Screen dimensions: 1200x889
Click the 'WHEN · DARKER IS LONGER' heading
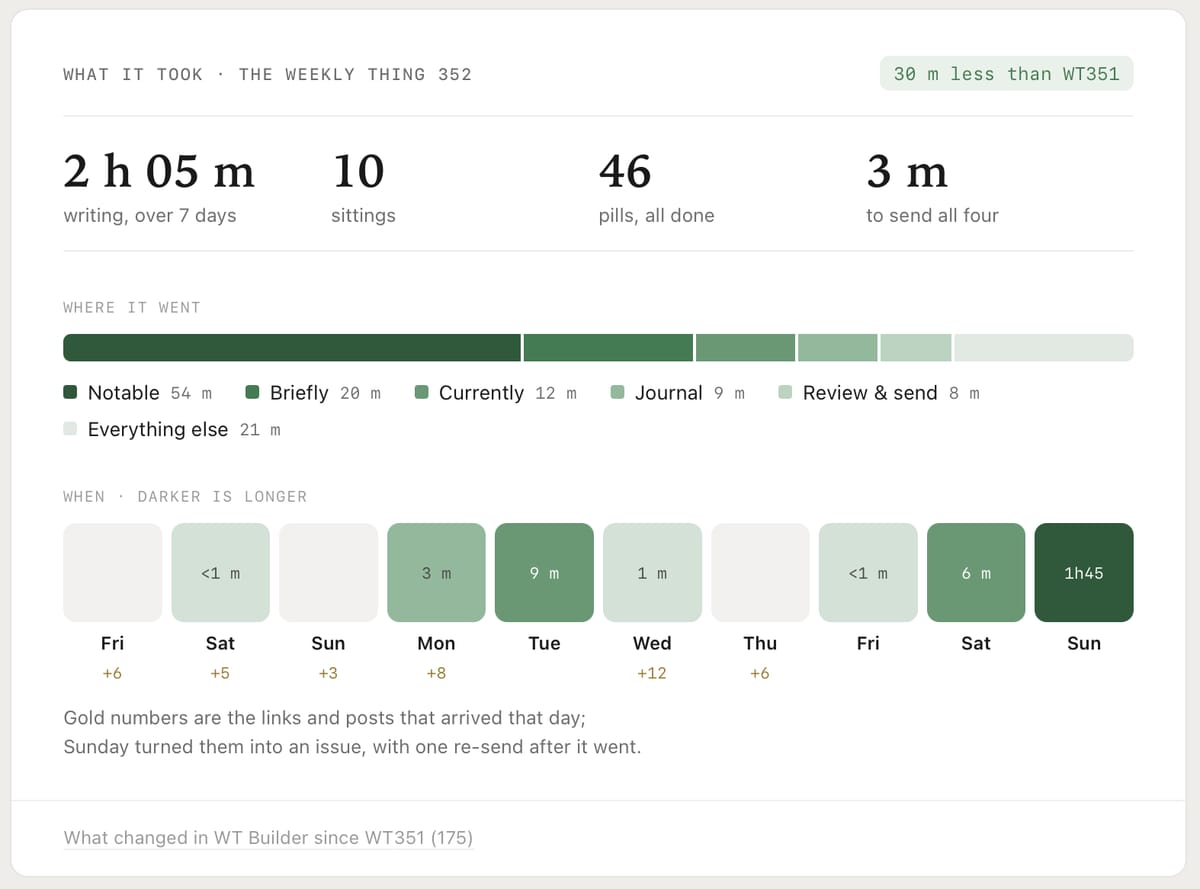coord(185,496)
